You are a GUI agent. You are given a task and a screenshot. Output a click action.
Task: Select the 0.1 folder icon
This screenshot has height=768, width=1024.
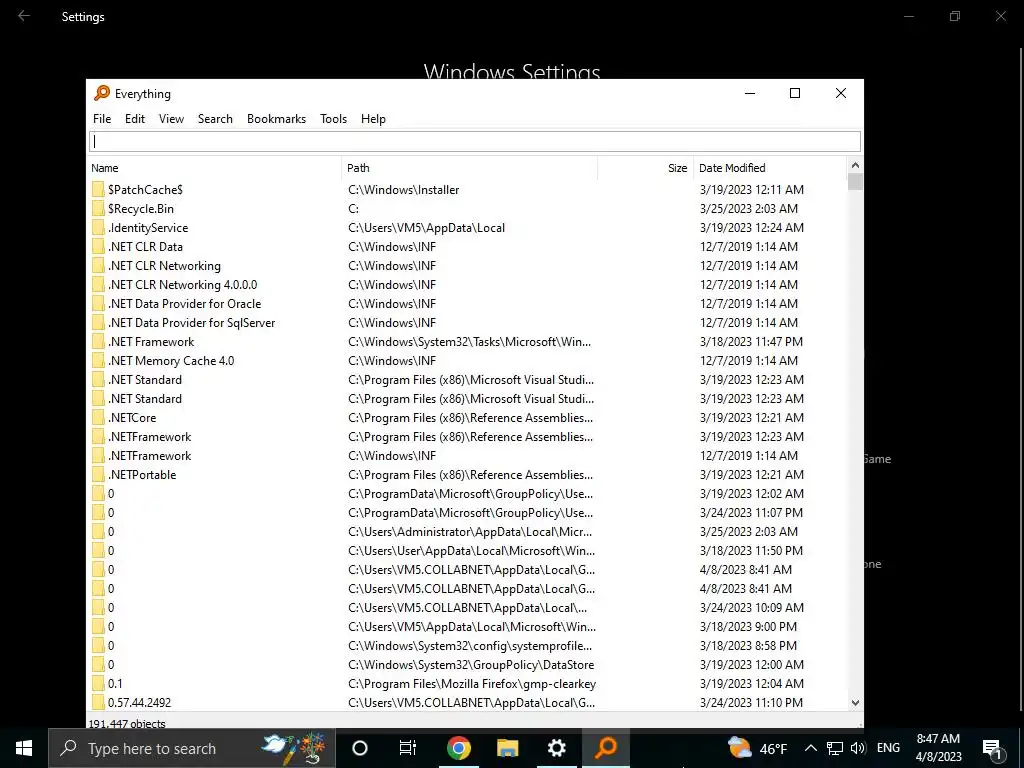point(98,684)
